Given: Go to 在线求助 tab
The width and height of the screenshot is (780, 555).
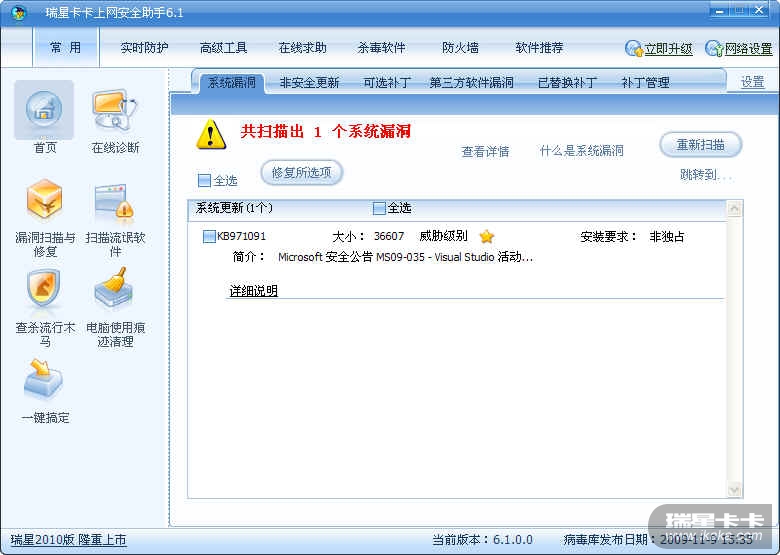Looking at the screenshot, I should 302,48.
